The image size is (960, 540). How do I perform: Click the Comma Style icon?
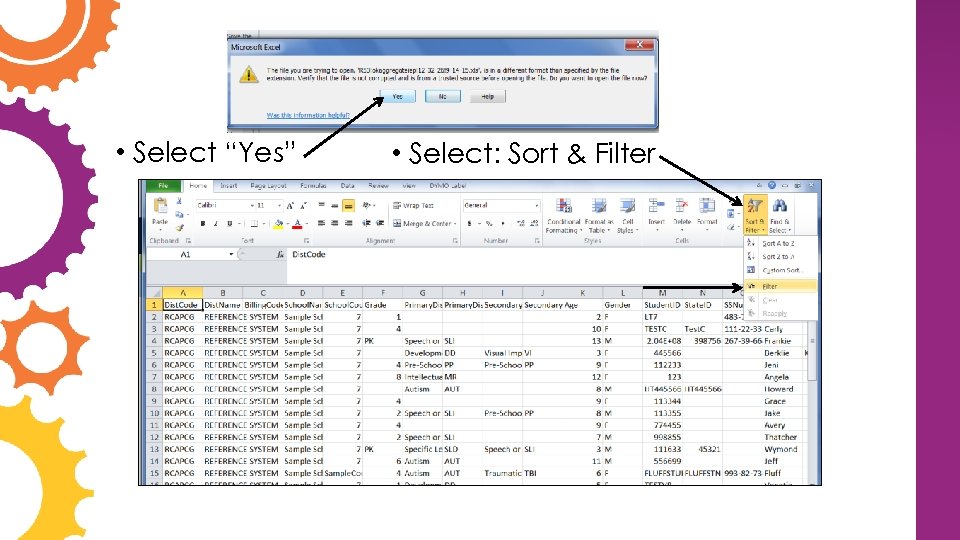click(503, 224)
